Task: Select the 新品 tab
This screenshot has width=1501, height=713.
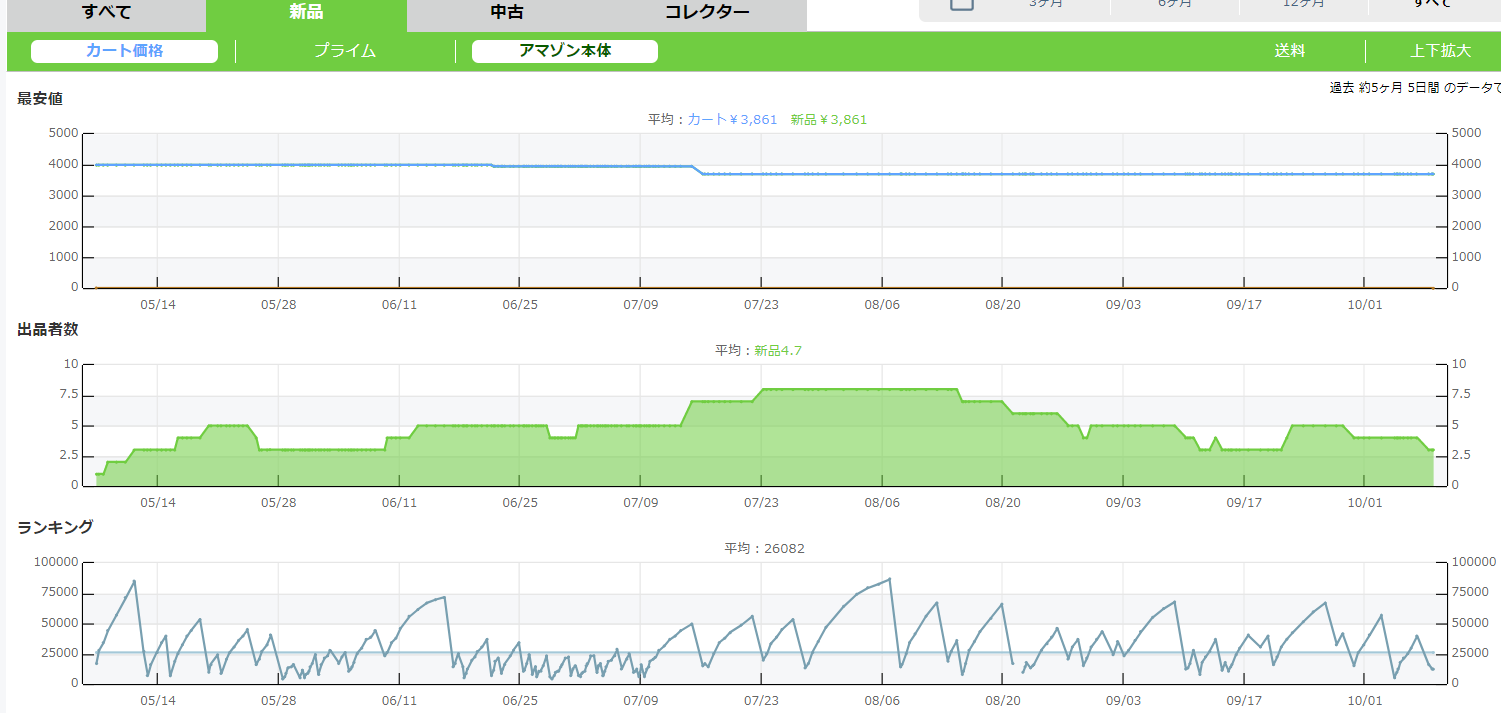Action: tap(306, 13)
